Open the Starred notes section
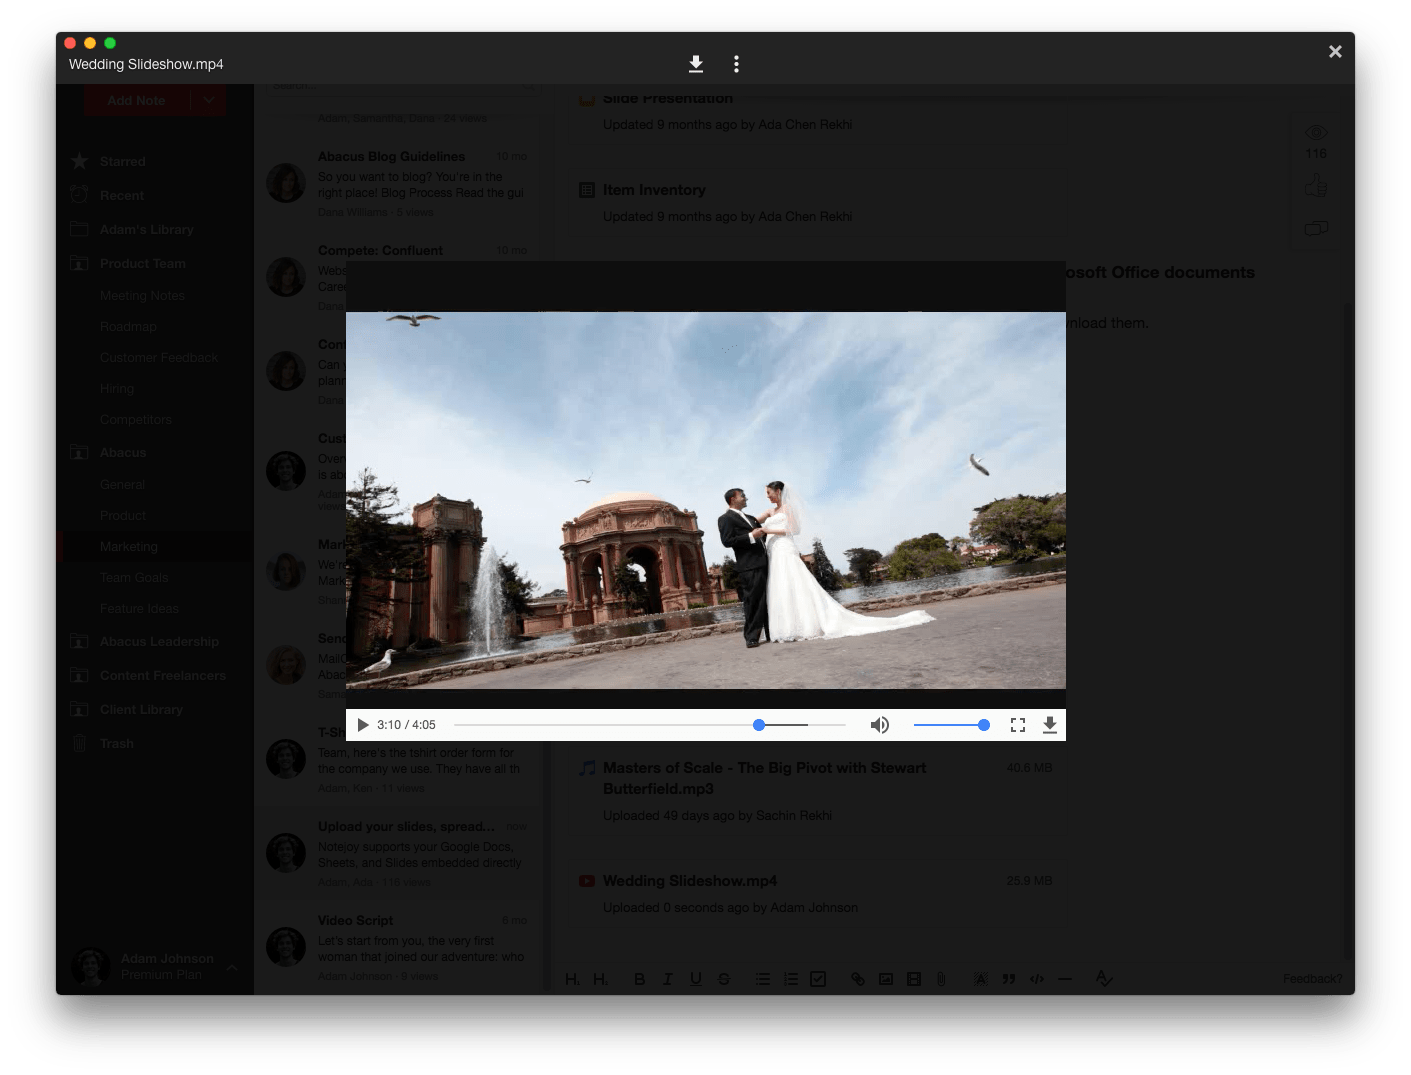Screen dimensions: 1411x1075 click(122, 161)
